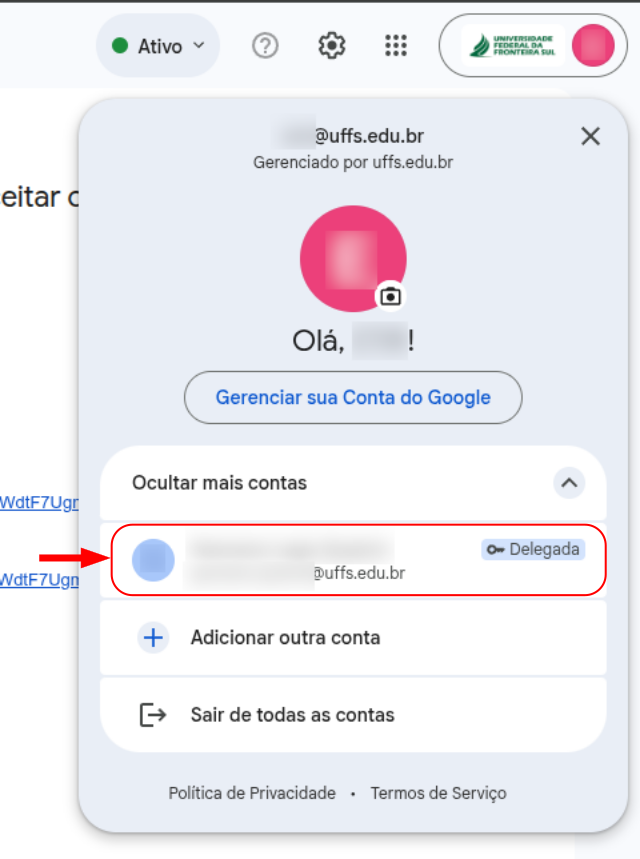The image size is (640, 859).
Task: Choose Adicionar outra conta
Action: pos(353,638)
